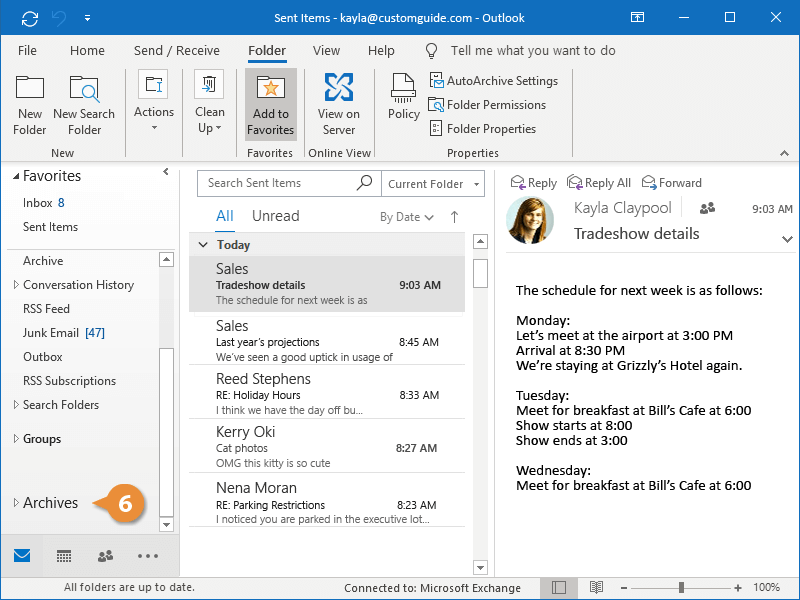The image size is (800, 600).
Task: Open the navigation more options ellipsis
Action: pos(147,556)
